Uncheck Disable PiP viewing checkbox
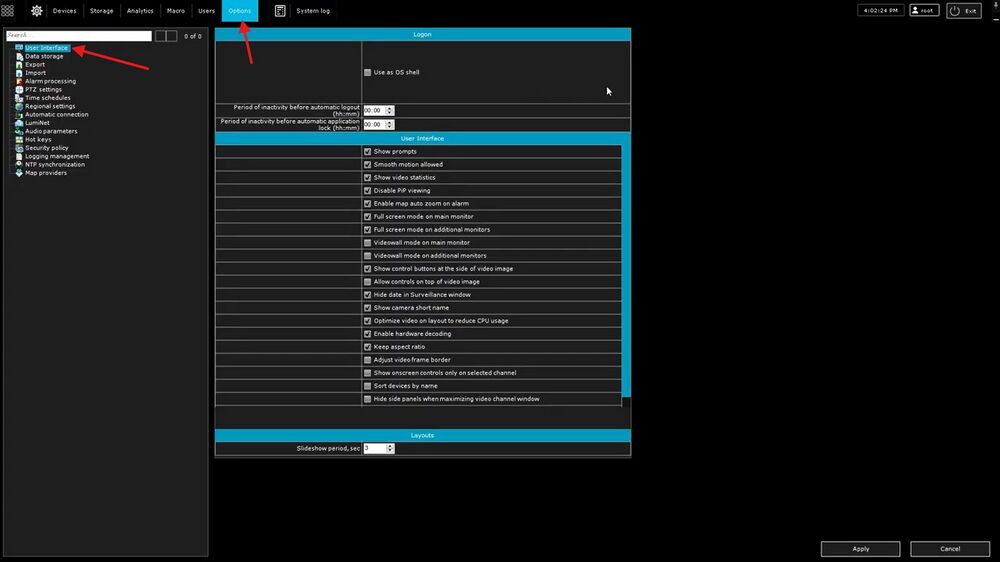 [x=367, y=190]
